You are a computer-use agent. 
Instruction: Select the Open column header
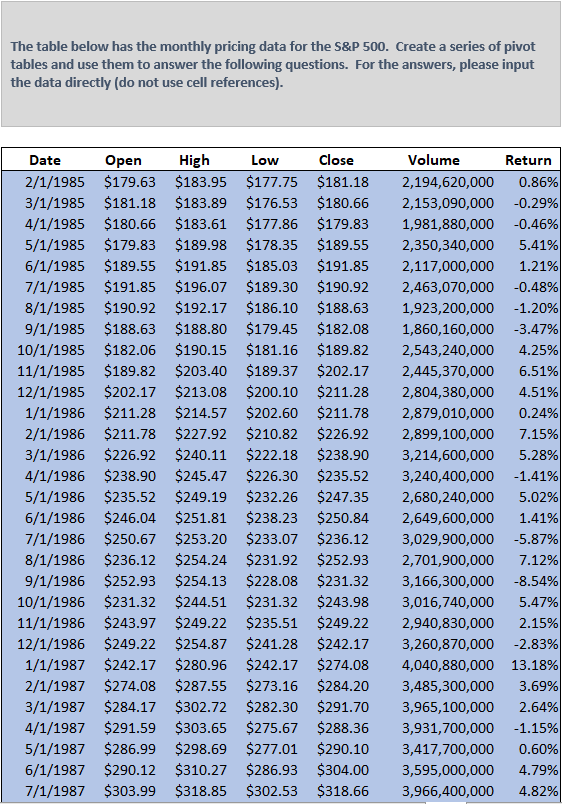pyautogui.click(x=123, y=160)
